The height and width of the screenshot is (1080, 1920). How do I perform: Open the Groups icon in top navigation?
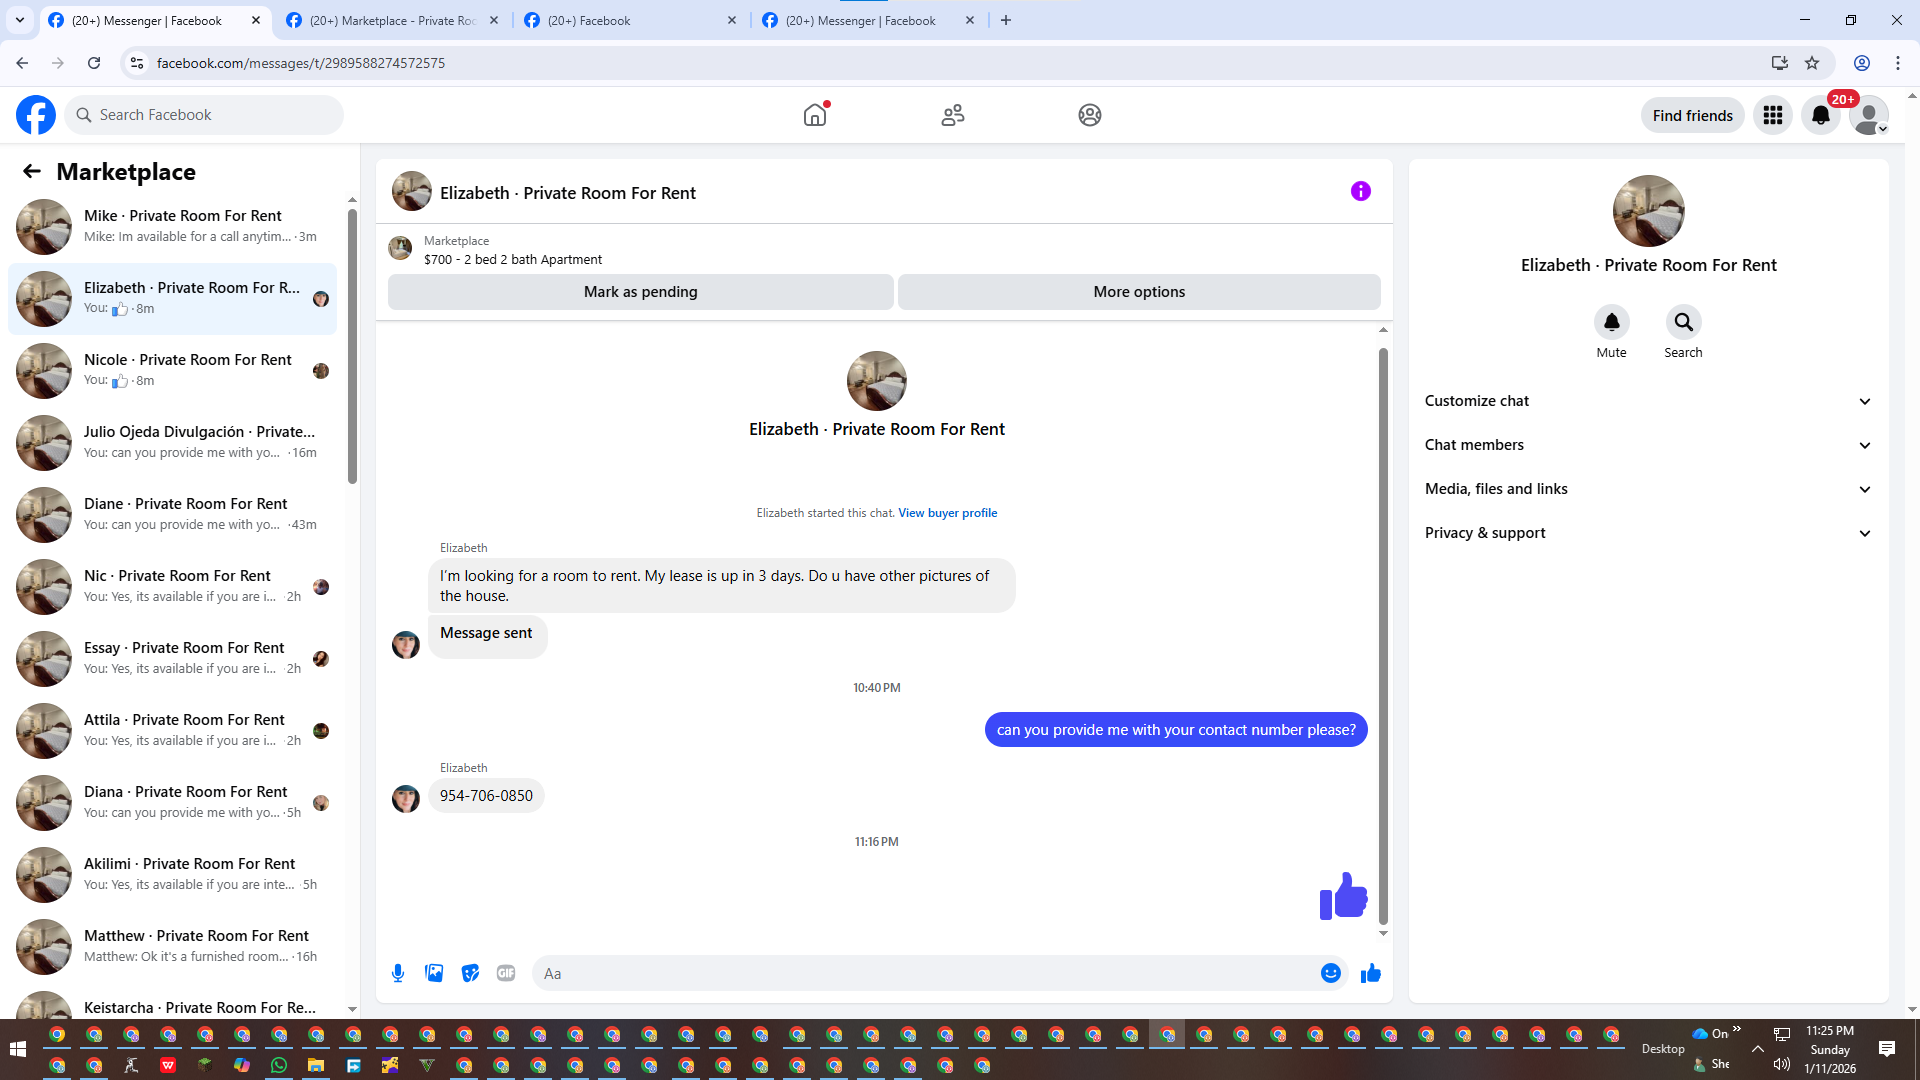1090,115
